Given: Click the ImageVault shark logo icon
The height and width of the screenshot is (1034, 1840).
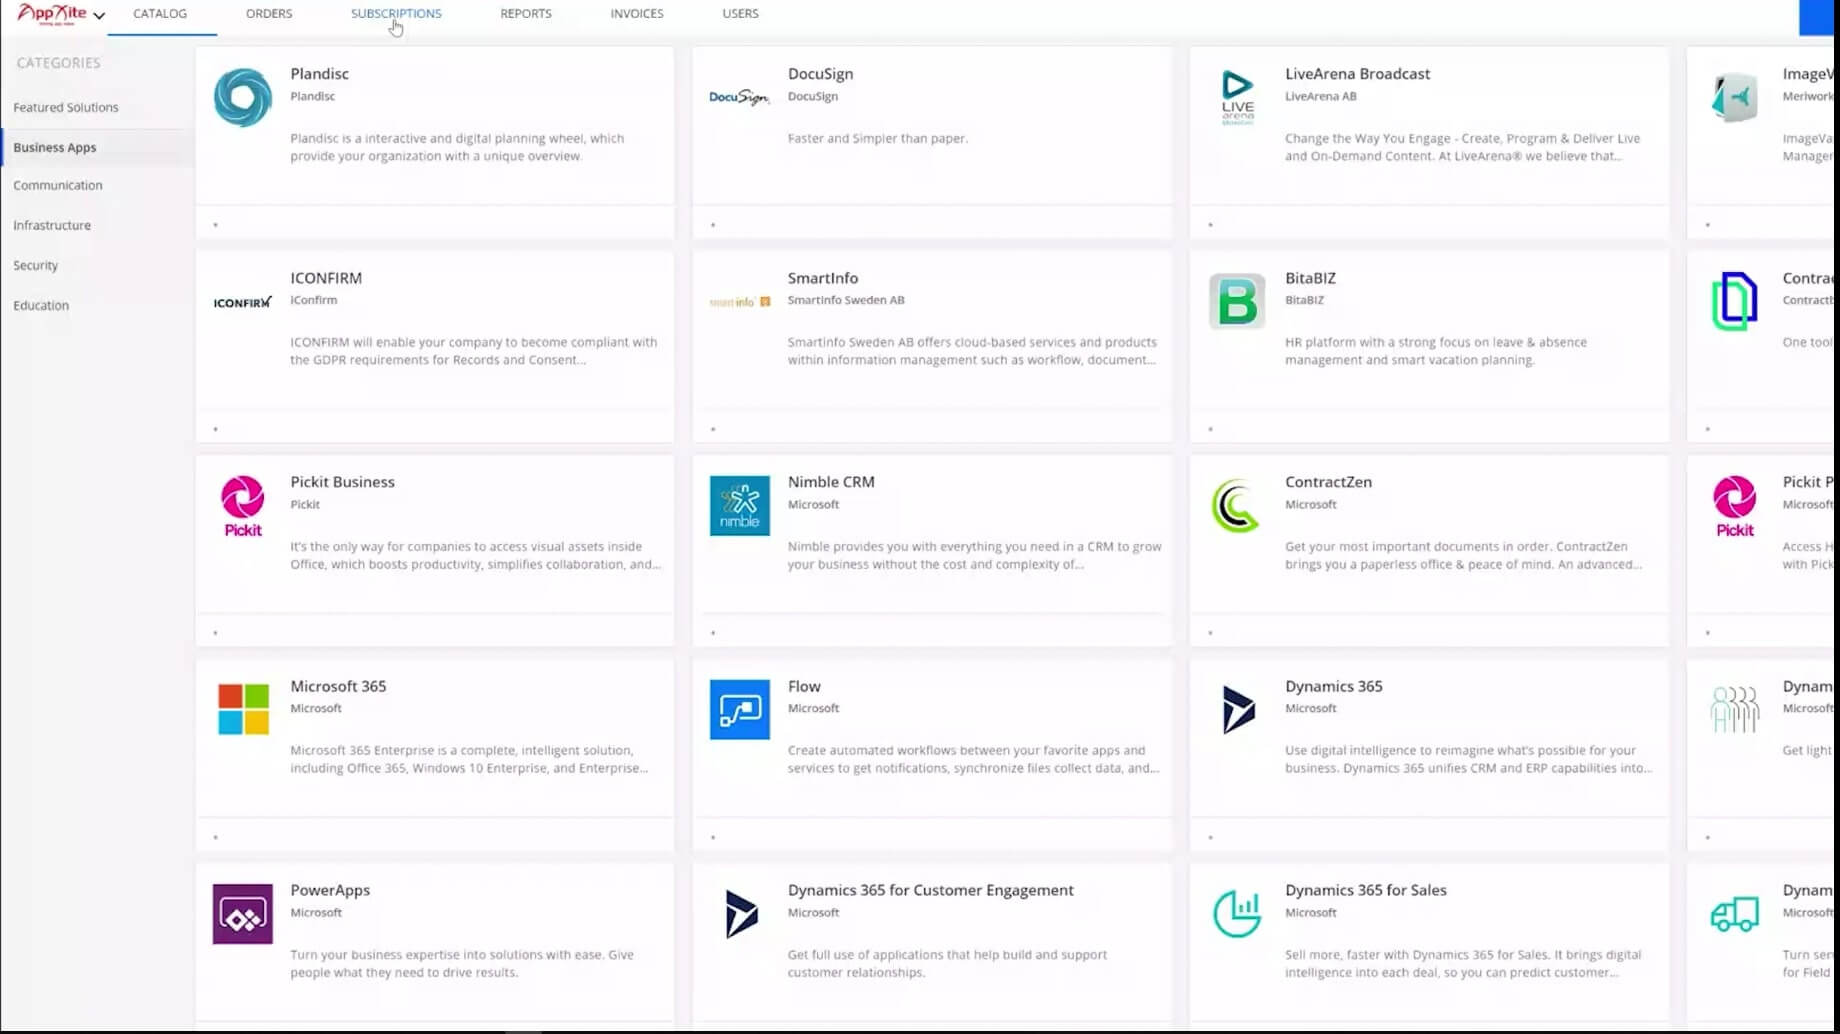Looking at the screenshot, I should (1734, 97).
